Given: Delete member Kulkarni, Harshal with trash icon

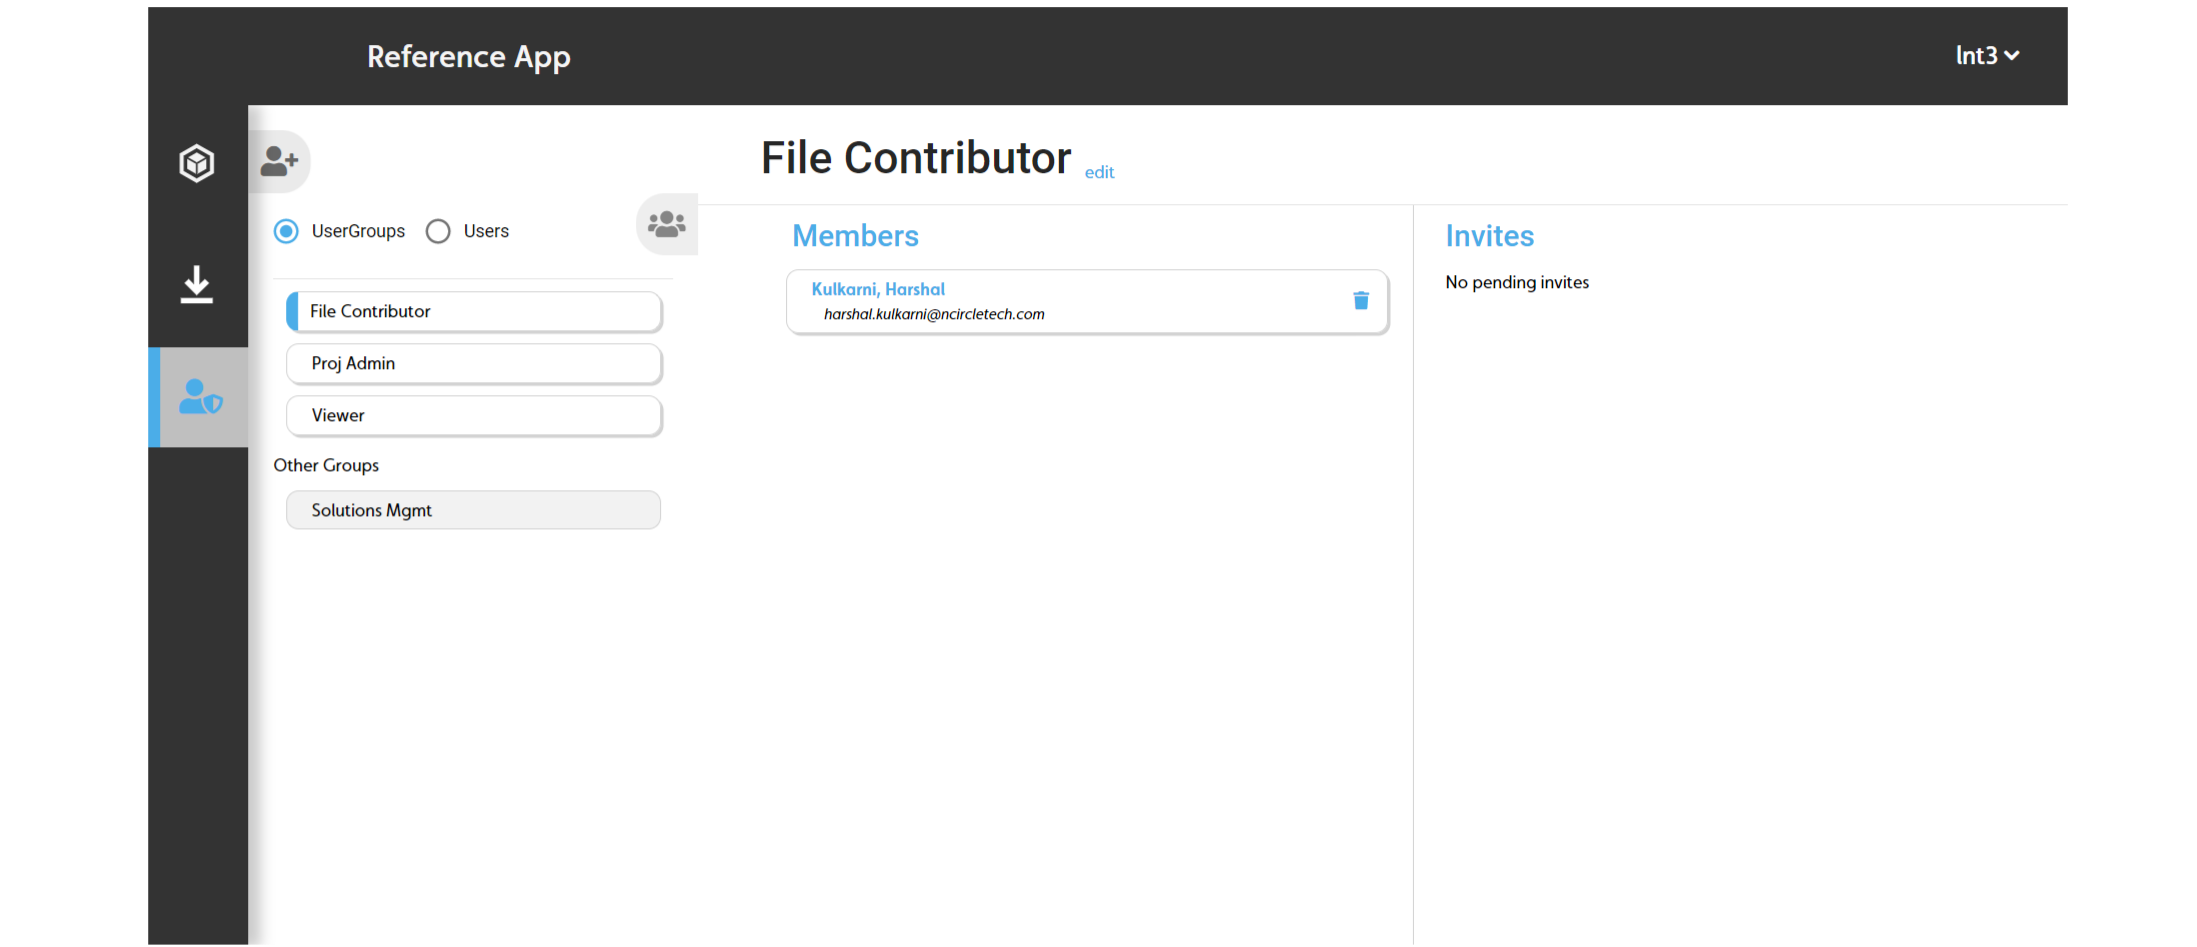Looking at the screenshot, I should pyautogui.click(x=1360, y=300).
